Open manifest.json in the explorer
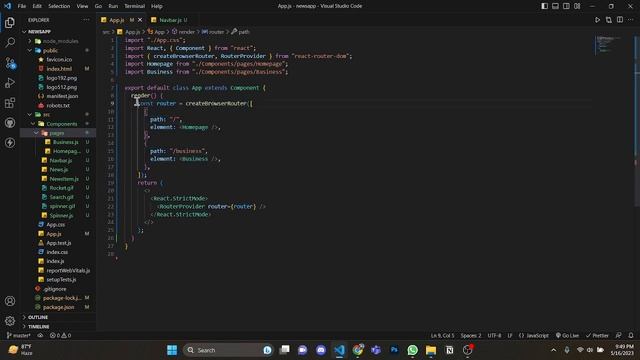The image size is (640, 360). 62,96
